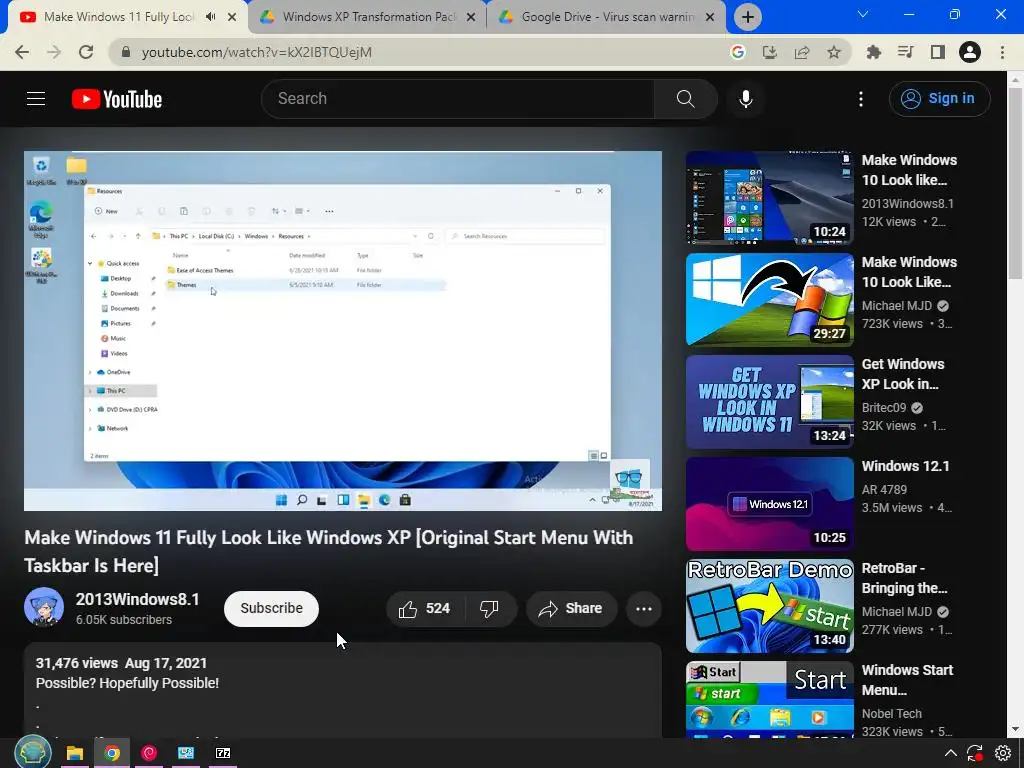
Task: Open 'RetroBar - Bringing the...' title
Action: point(904,578)
